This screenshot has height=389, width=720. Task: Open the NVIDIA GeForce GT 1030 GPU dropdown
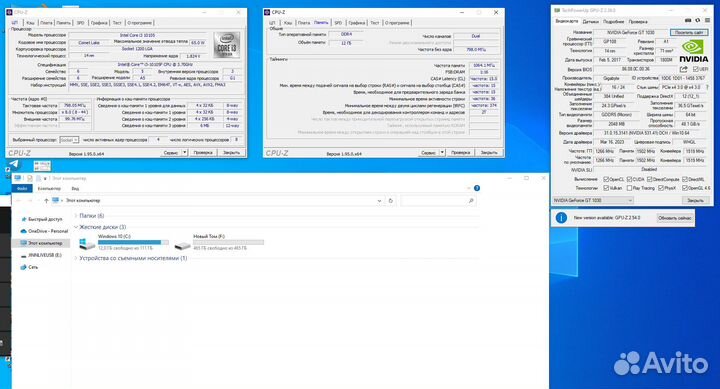click(x=593, y=200)
